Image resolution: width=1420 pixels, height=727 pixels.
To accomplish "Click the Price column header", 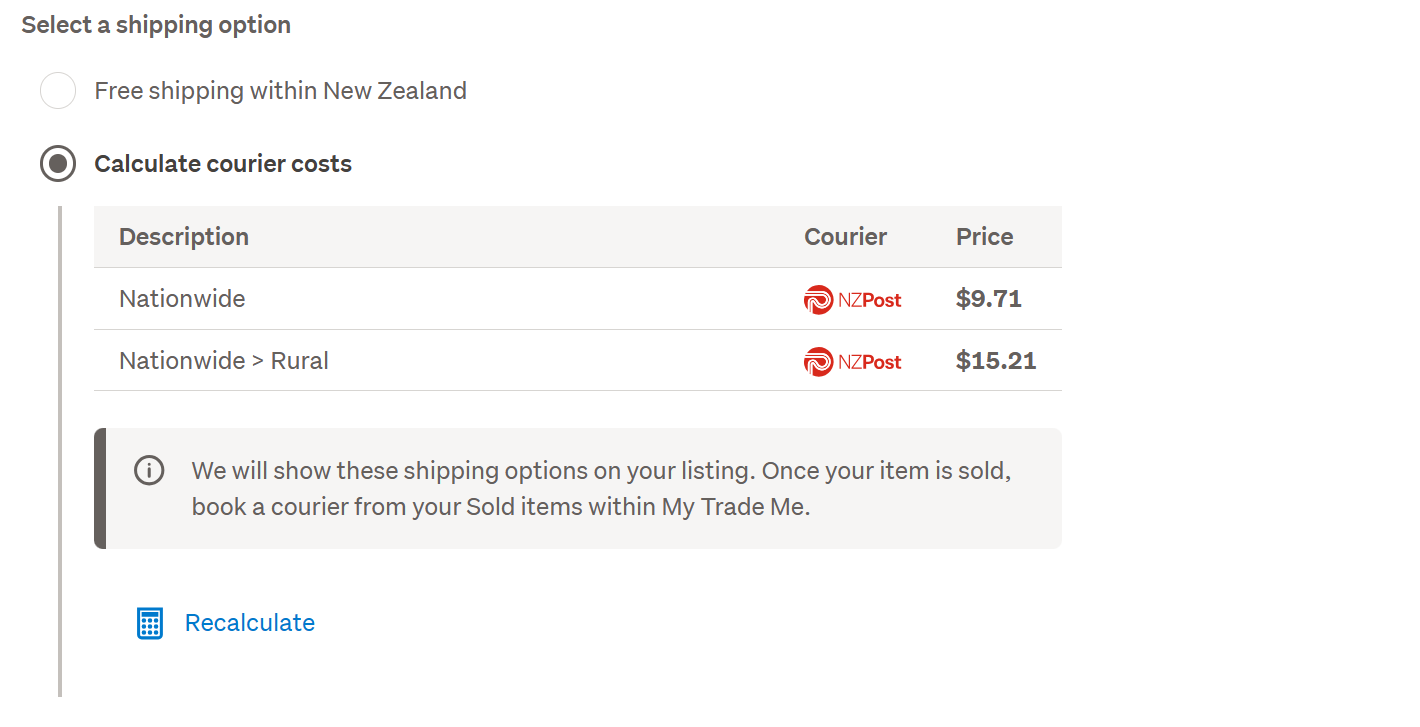I will (x=984, y=237).
